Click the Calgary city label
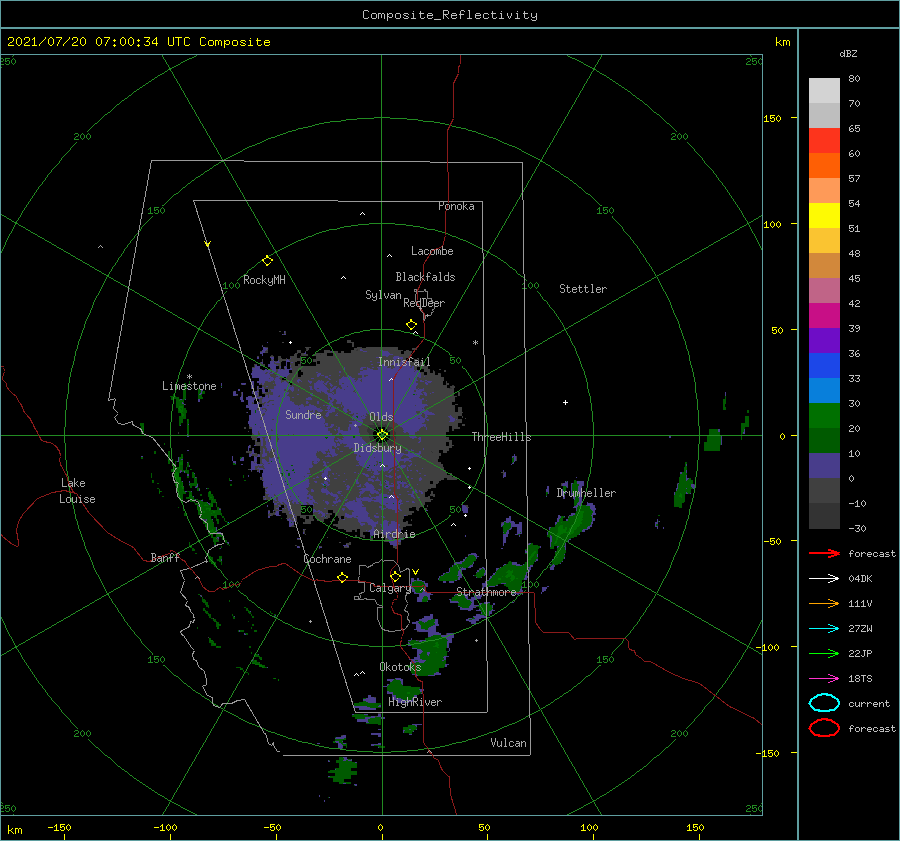This screenshot has width=900, height=841. coord(390,588)
